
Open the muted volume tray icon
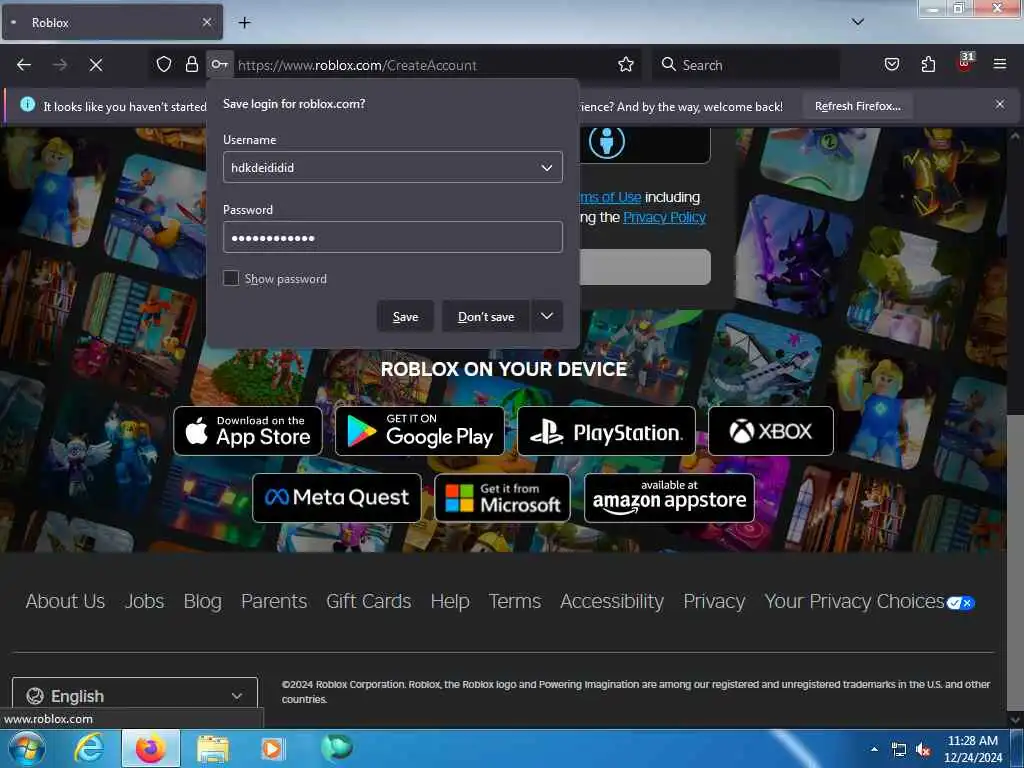click(x=923, y=750)
